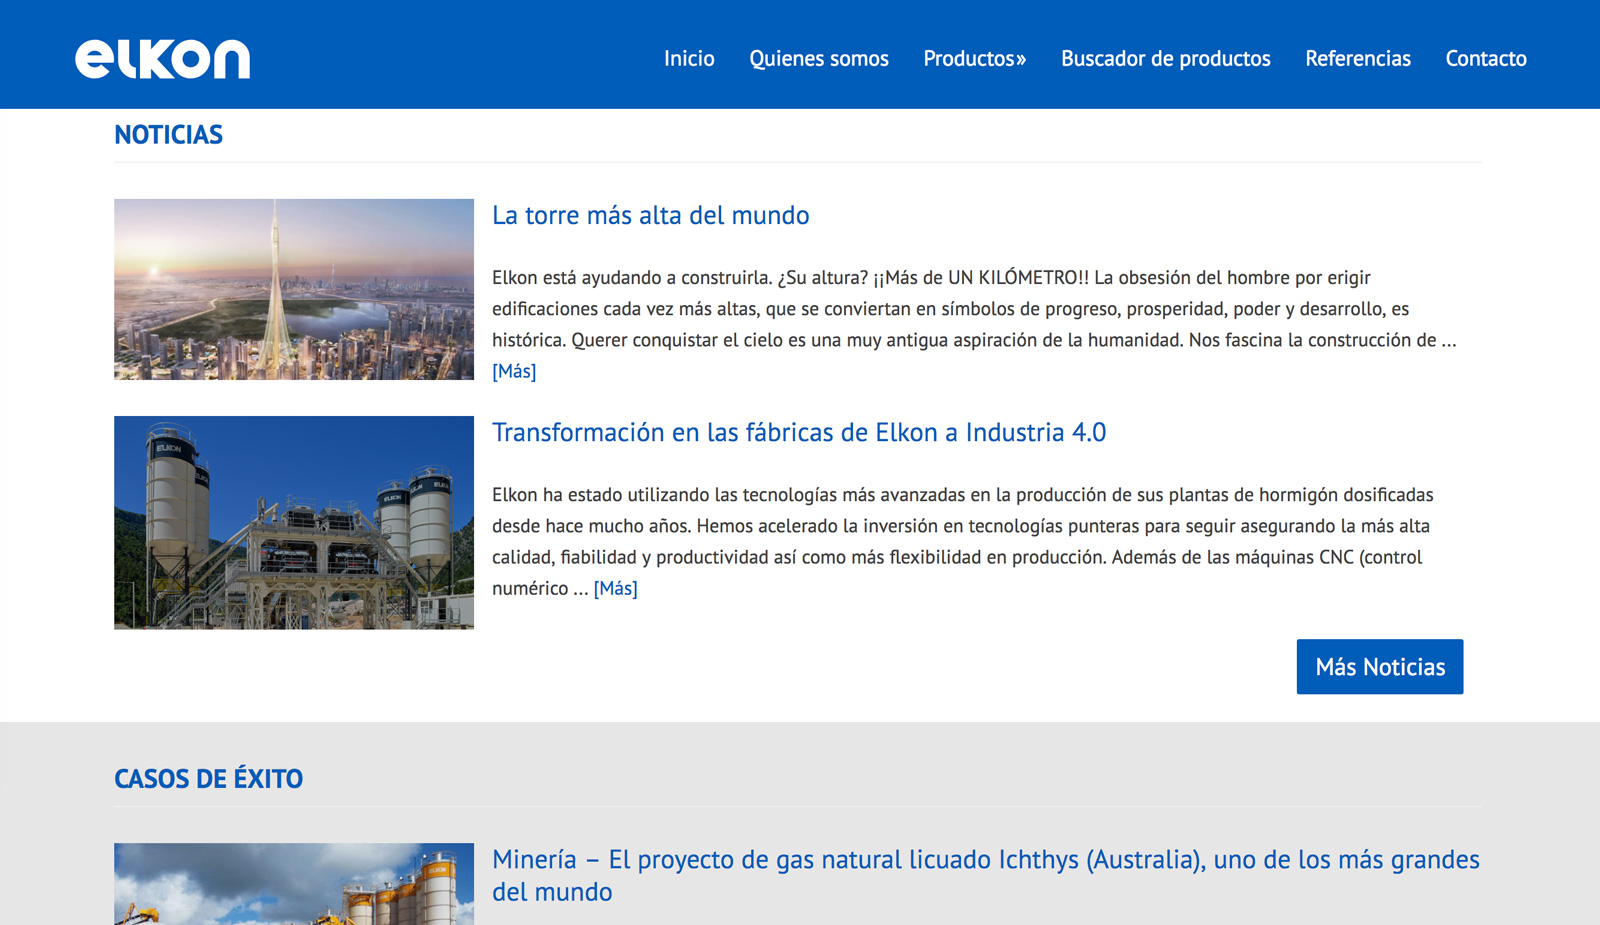This screenshot has width=1600, height=925.
Task: Open the Minería Ichthys project article
Action: click(986, 875)
